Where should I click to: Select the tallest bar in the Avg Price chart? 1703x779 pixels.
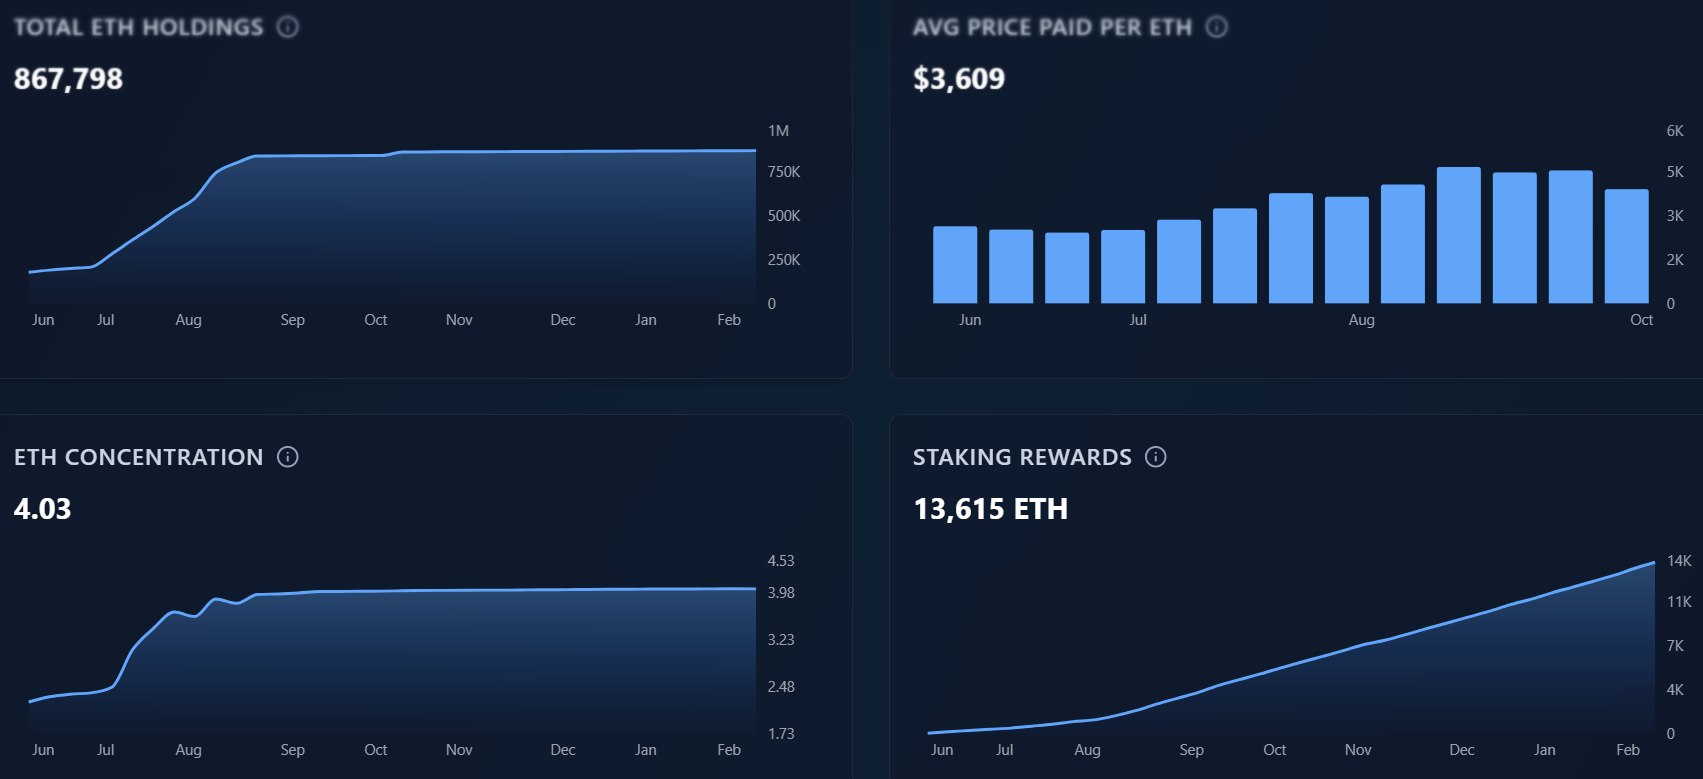click(x=1458, y=235)
